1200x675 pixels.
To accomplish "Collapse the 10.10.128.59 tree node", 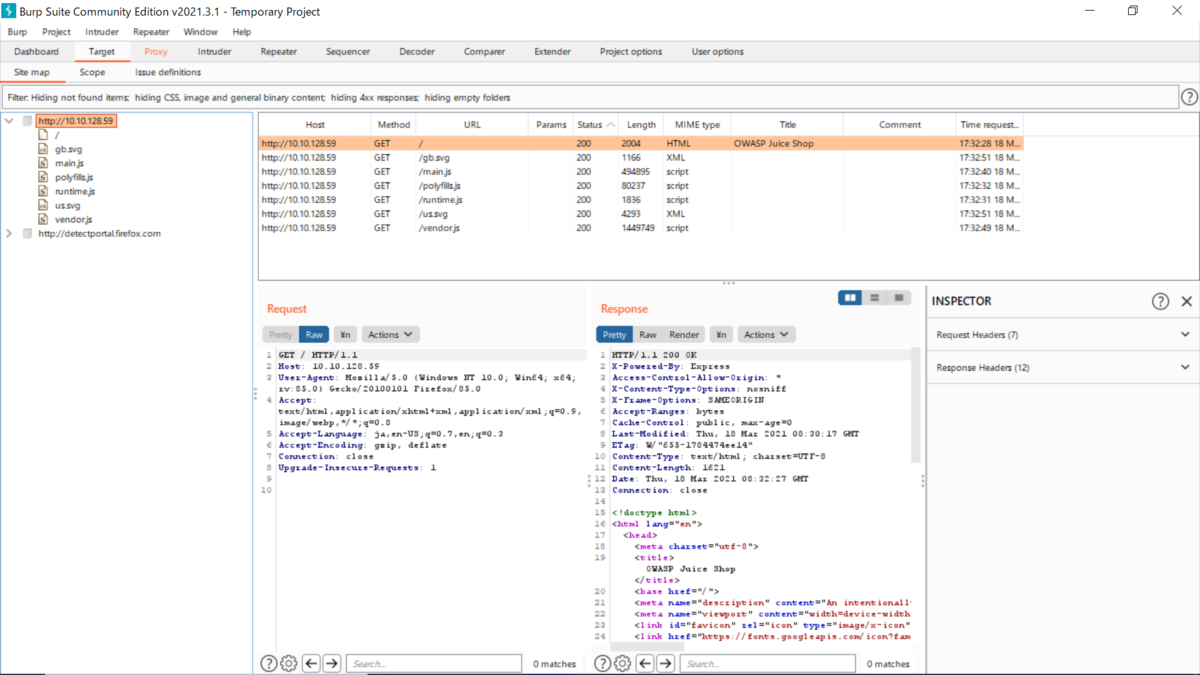I will [x=10, y=121].
